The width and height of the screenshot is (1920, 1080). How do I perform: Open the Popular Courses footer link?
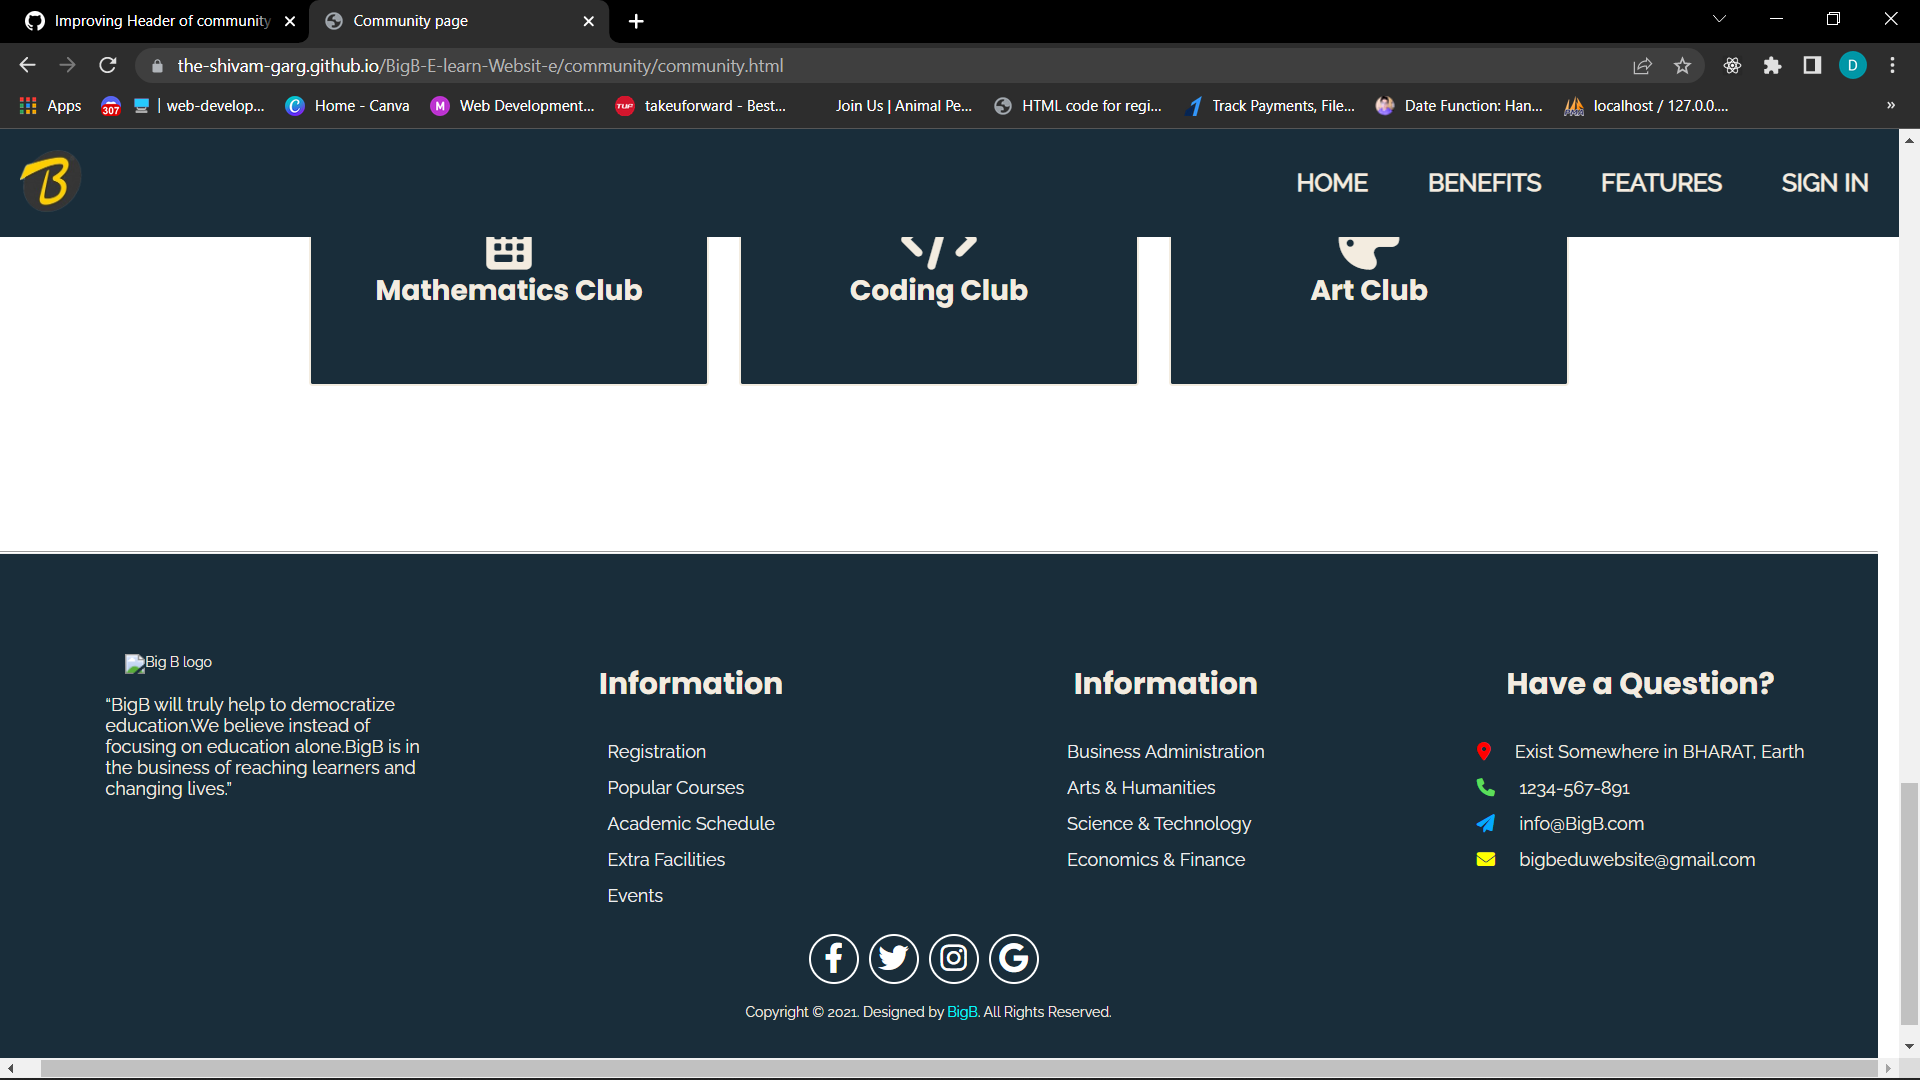click(675, 788)
